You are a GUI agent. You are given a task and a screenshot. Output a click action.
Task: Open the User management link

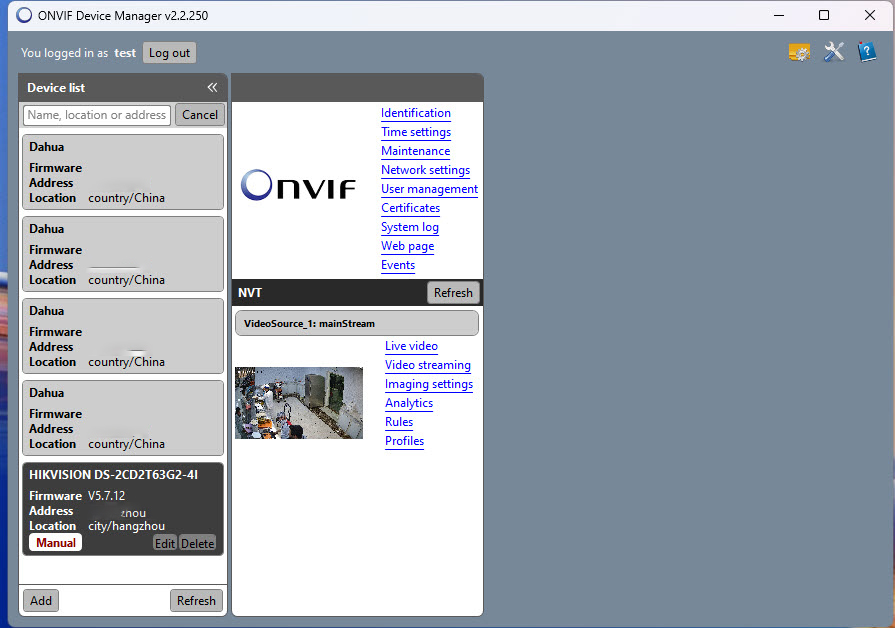tap(429, 189)
